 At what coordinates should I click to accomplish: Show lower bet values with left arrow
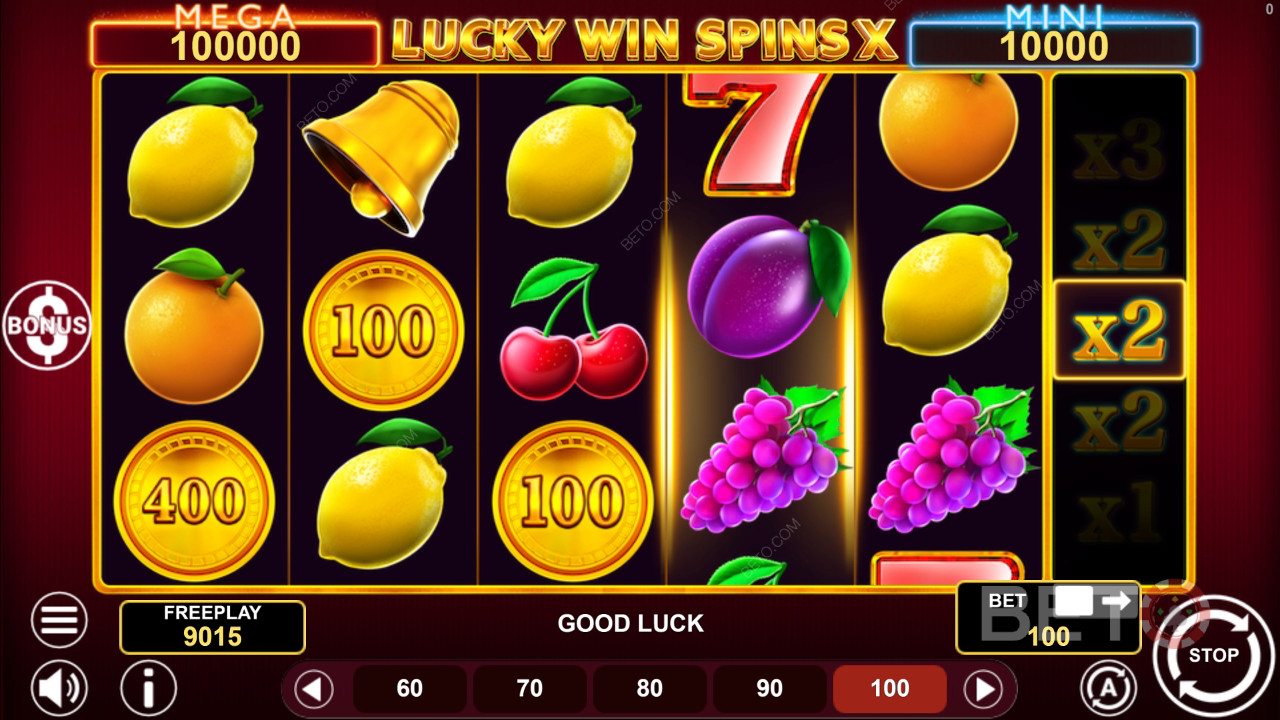[x=314, y=689]
